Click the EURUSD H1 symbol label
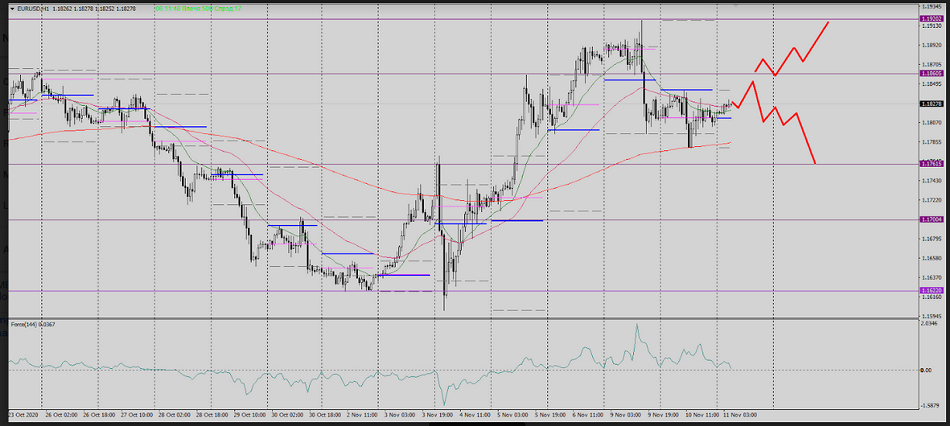The height and width of the screenshot is (426, 950). tap(33, 9)
